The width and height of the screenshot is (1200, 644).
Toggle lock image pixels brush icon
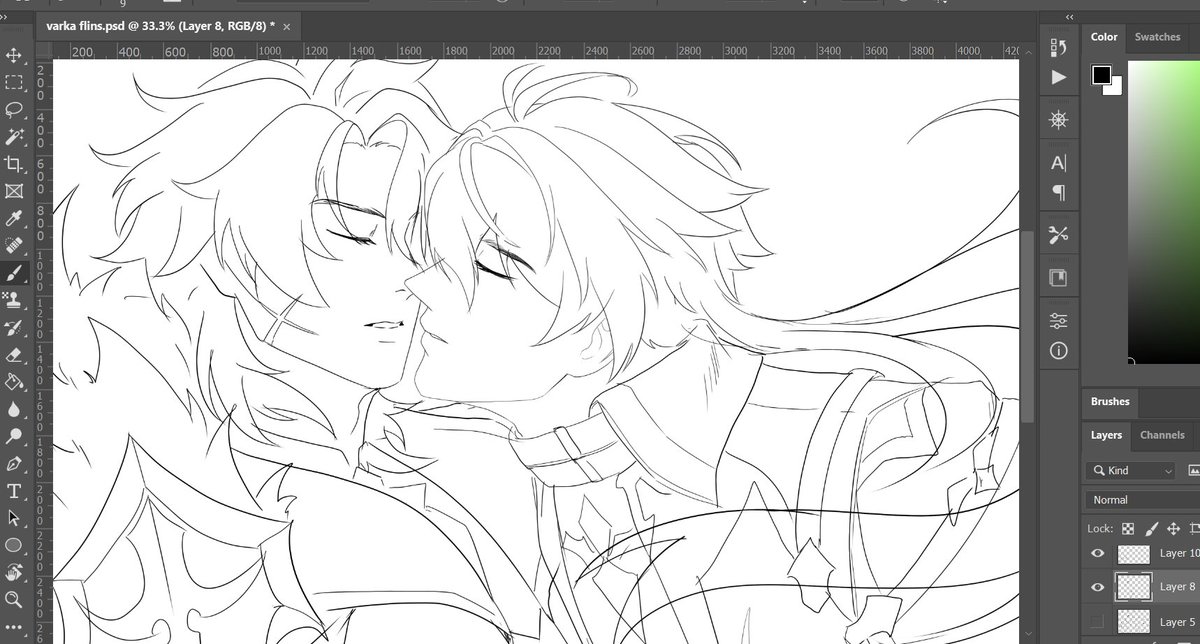pos(1151,528)
